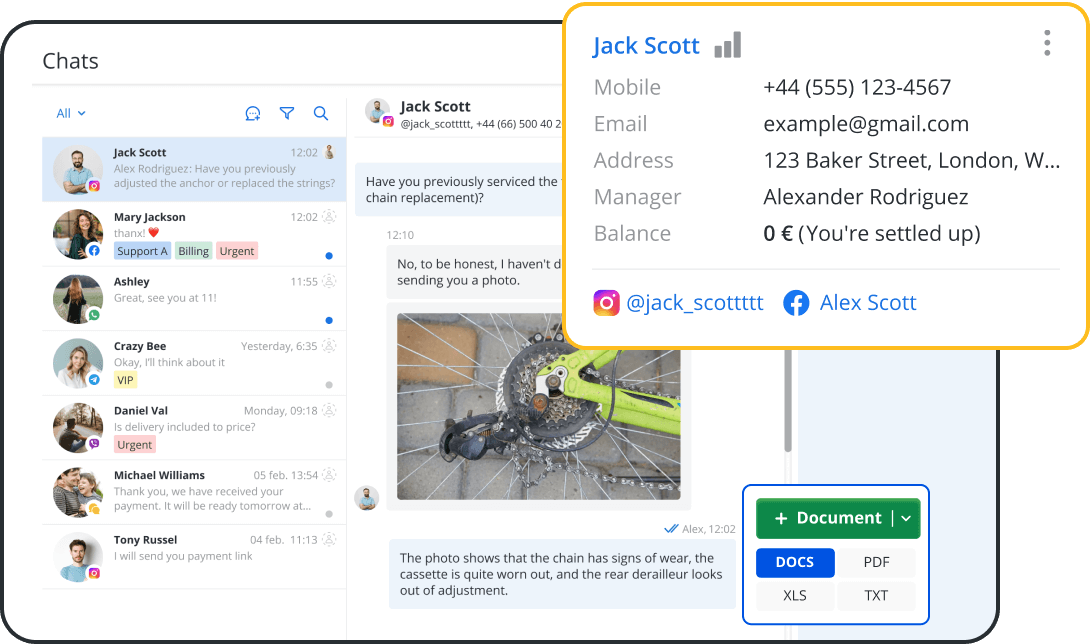Image resolution: width=1092 pixels, height=644 pixels.
Task: Select the PDF format option
Action: coord(876,562)
